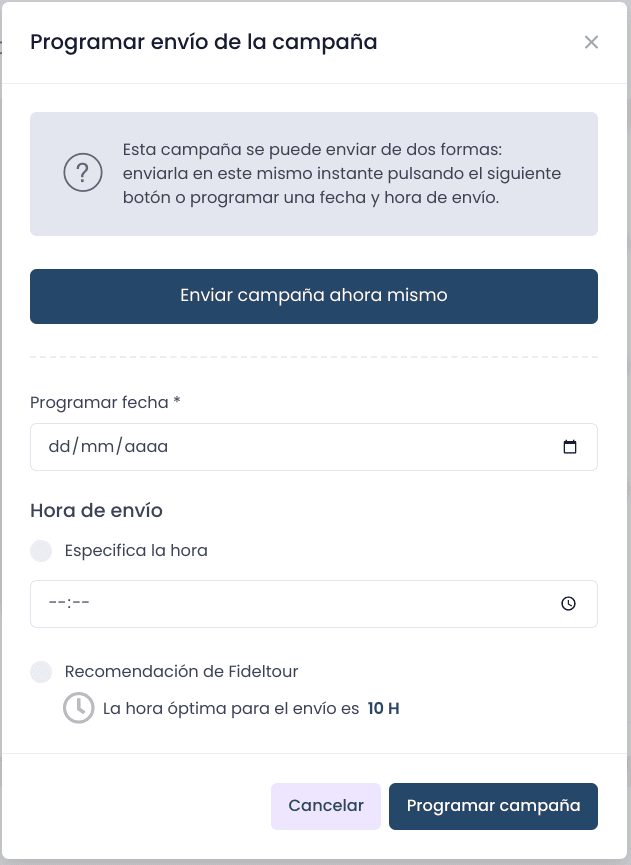Screen dimensions: 631x865
Task: Open the calendar picker icon in date field
Action: pos(570,446)
